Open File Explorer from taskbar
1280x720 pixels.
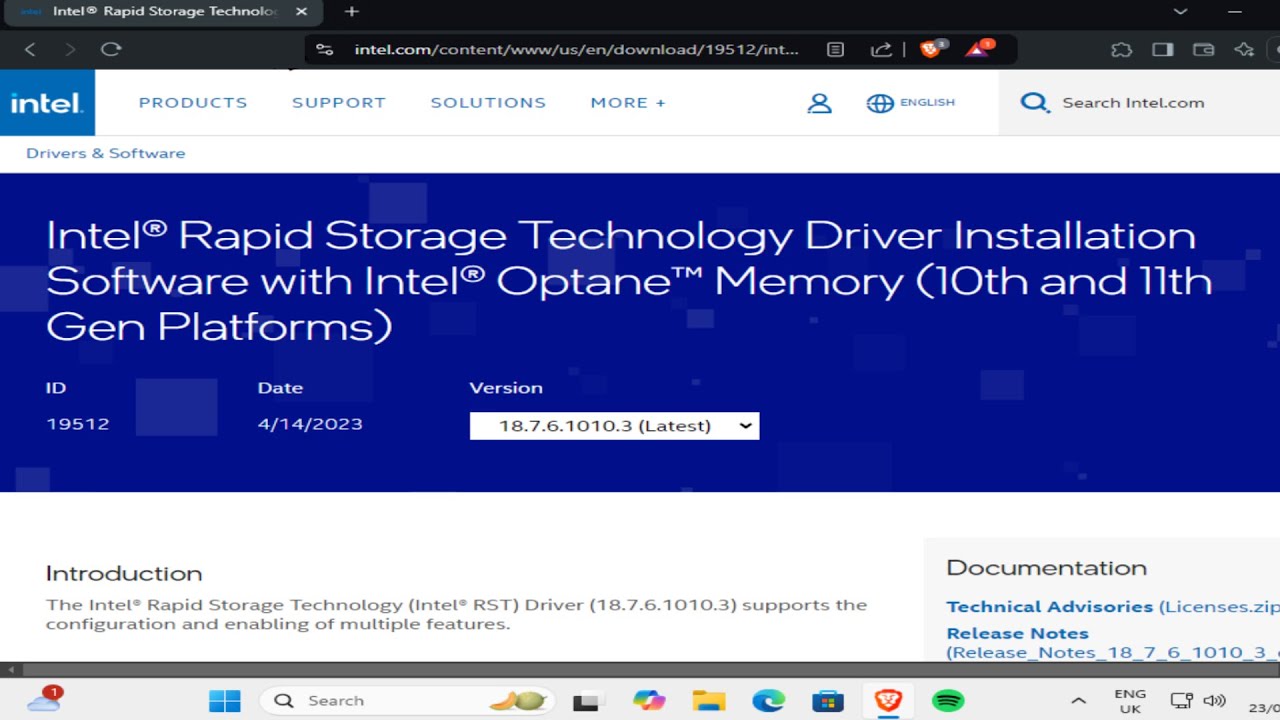tap(709, 700)
